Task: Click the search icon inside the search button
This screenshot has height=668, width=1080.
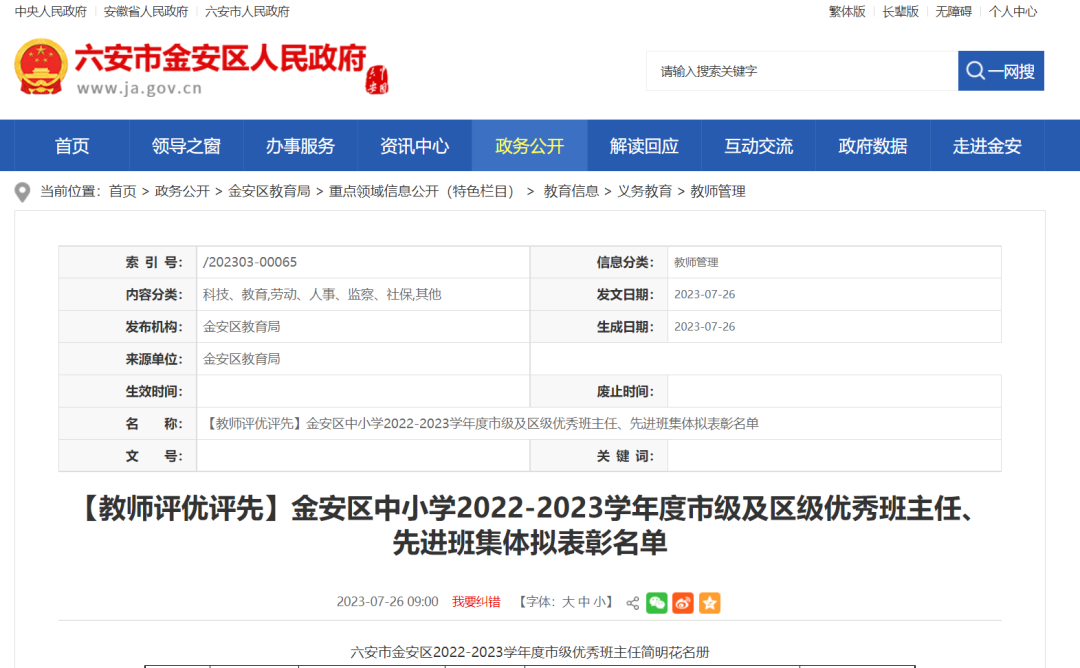Action: 973,70
